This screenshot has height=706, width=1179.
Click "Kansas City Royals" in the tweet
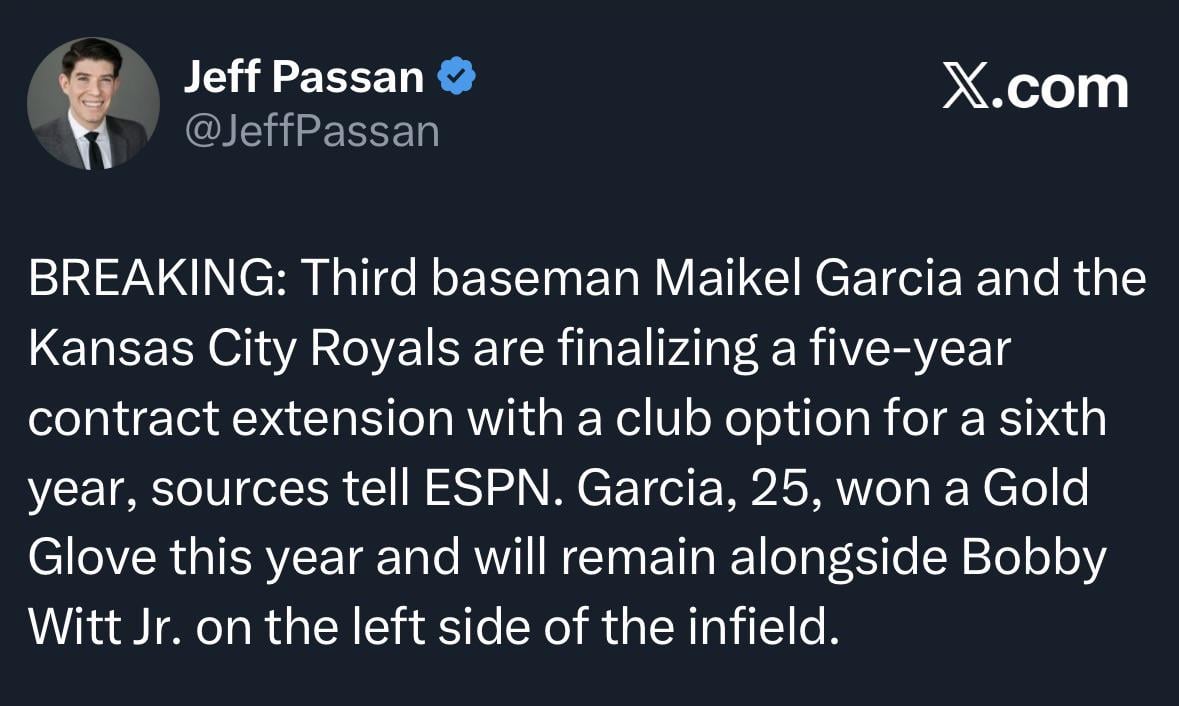[x=245, y=349]
